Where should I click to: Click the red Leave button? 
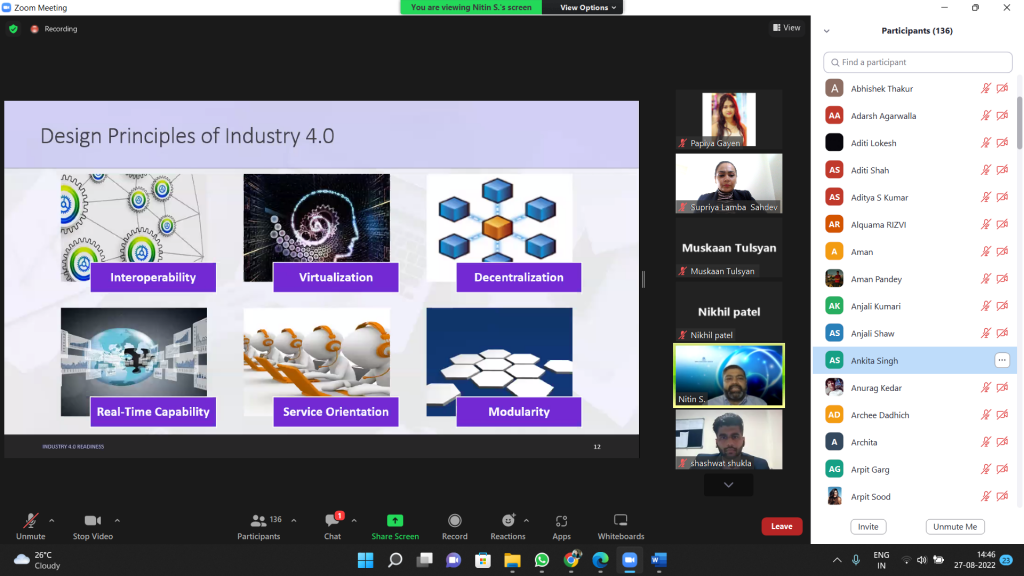782,526
